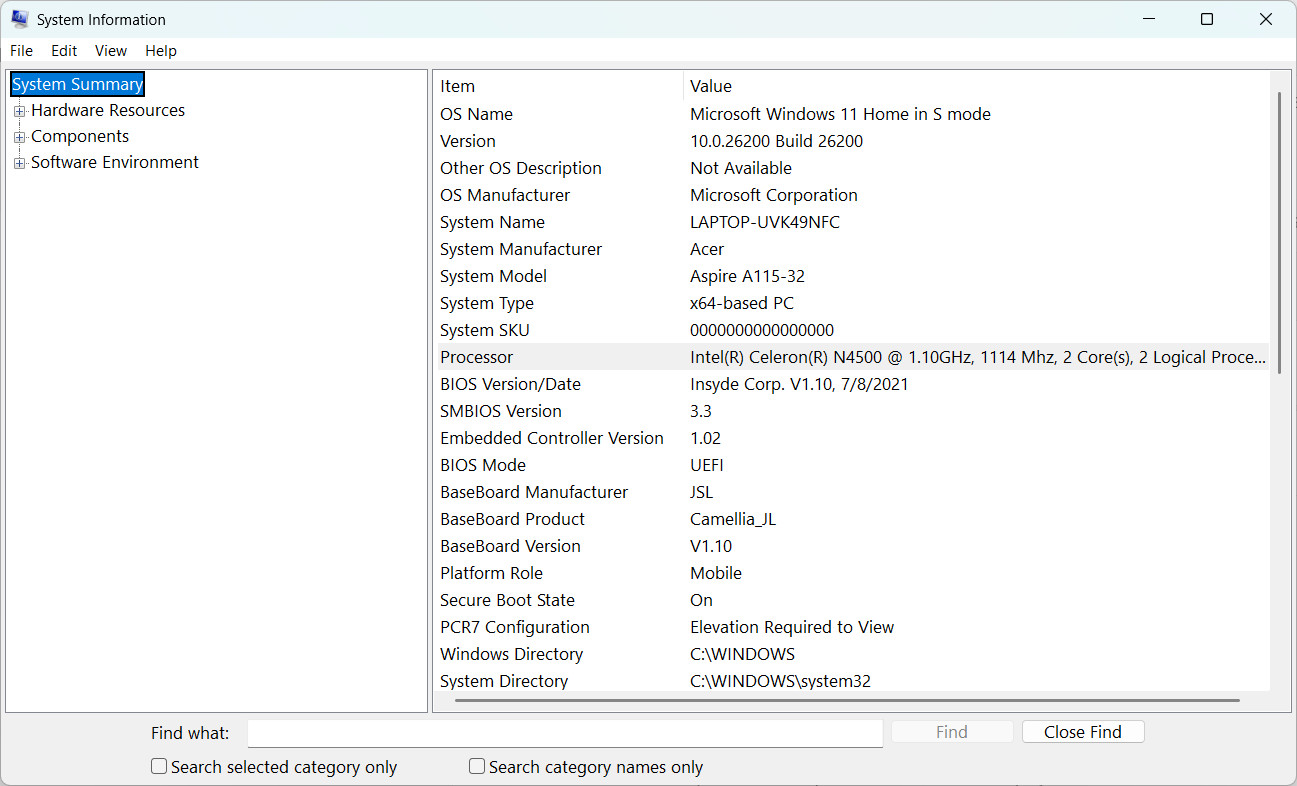The height and width of the screenshot is (786, 1297).
Task: Select the BIOS Version/Date row
Action: tap(853, 384)
